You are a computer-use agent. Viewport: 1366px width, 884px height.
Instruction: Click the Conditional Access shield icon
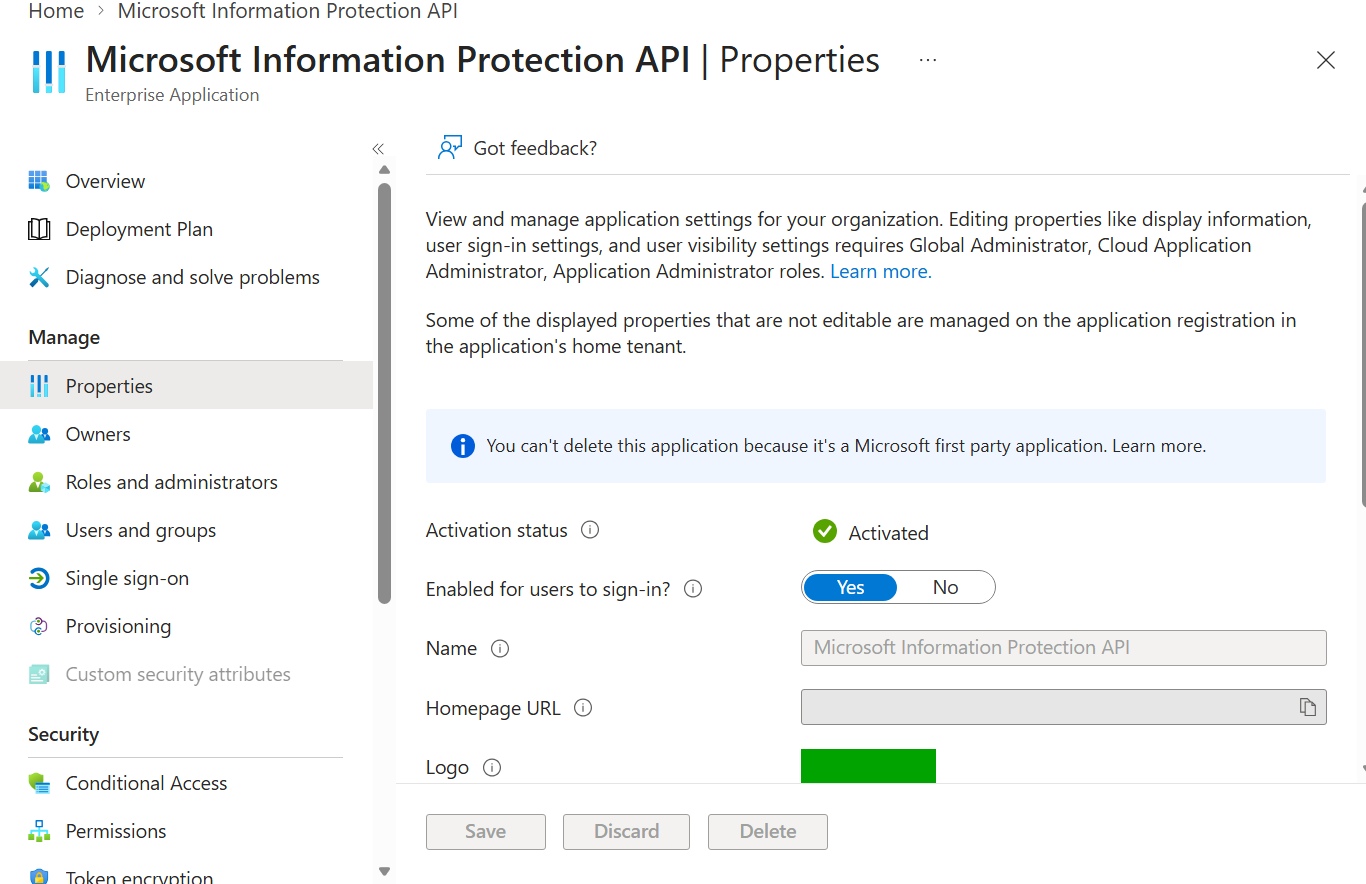pos(39,783)
